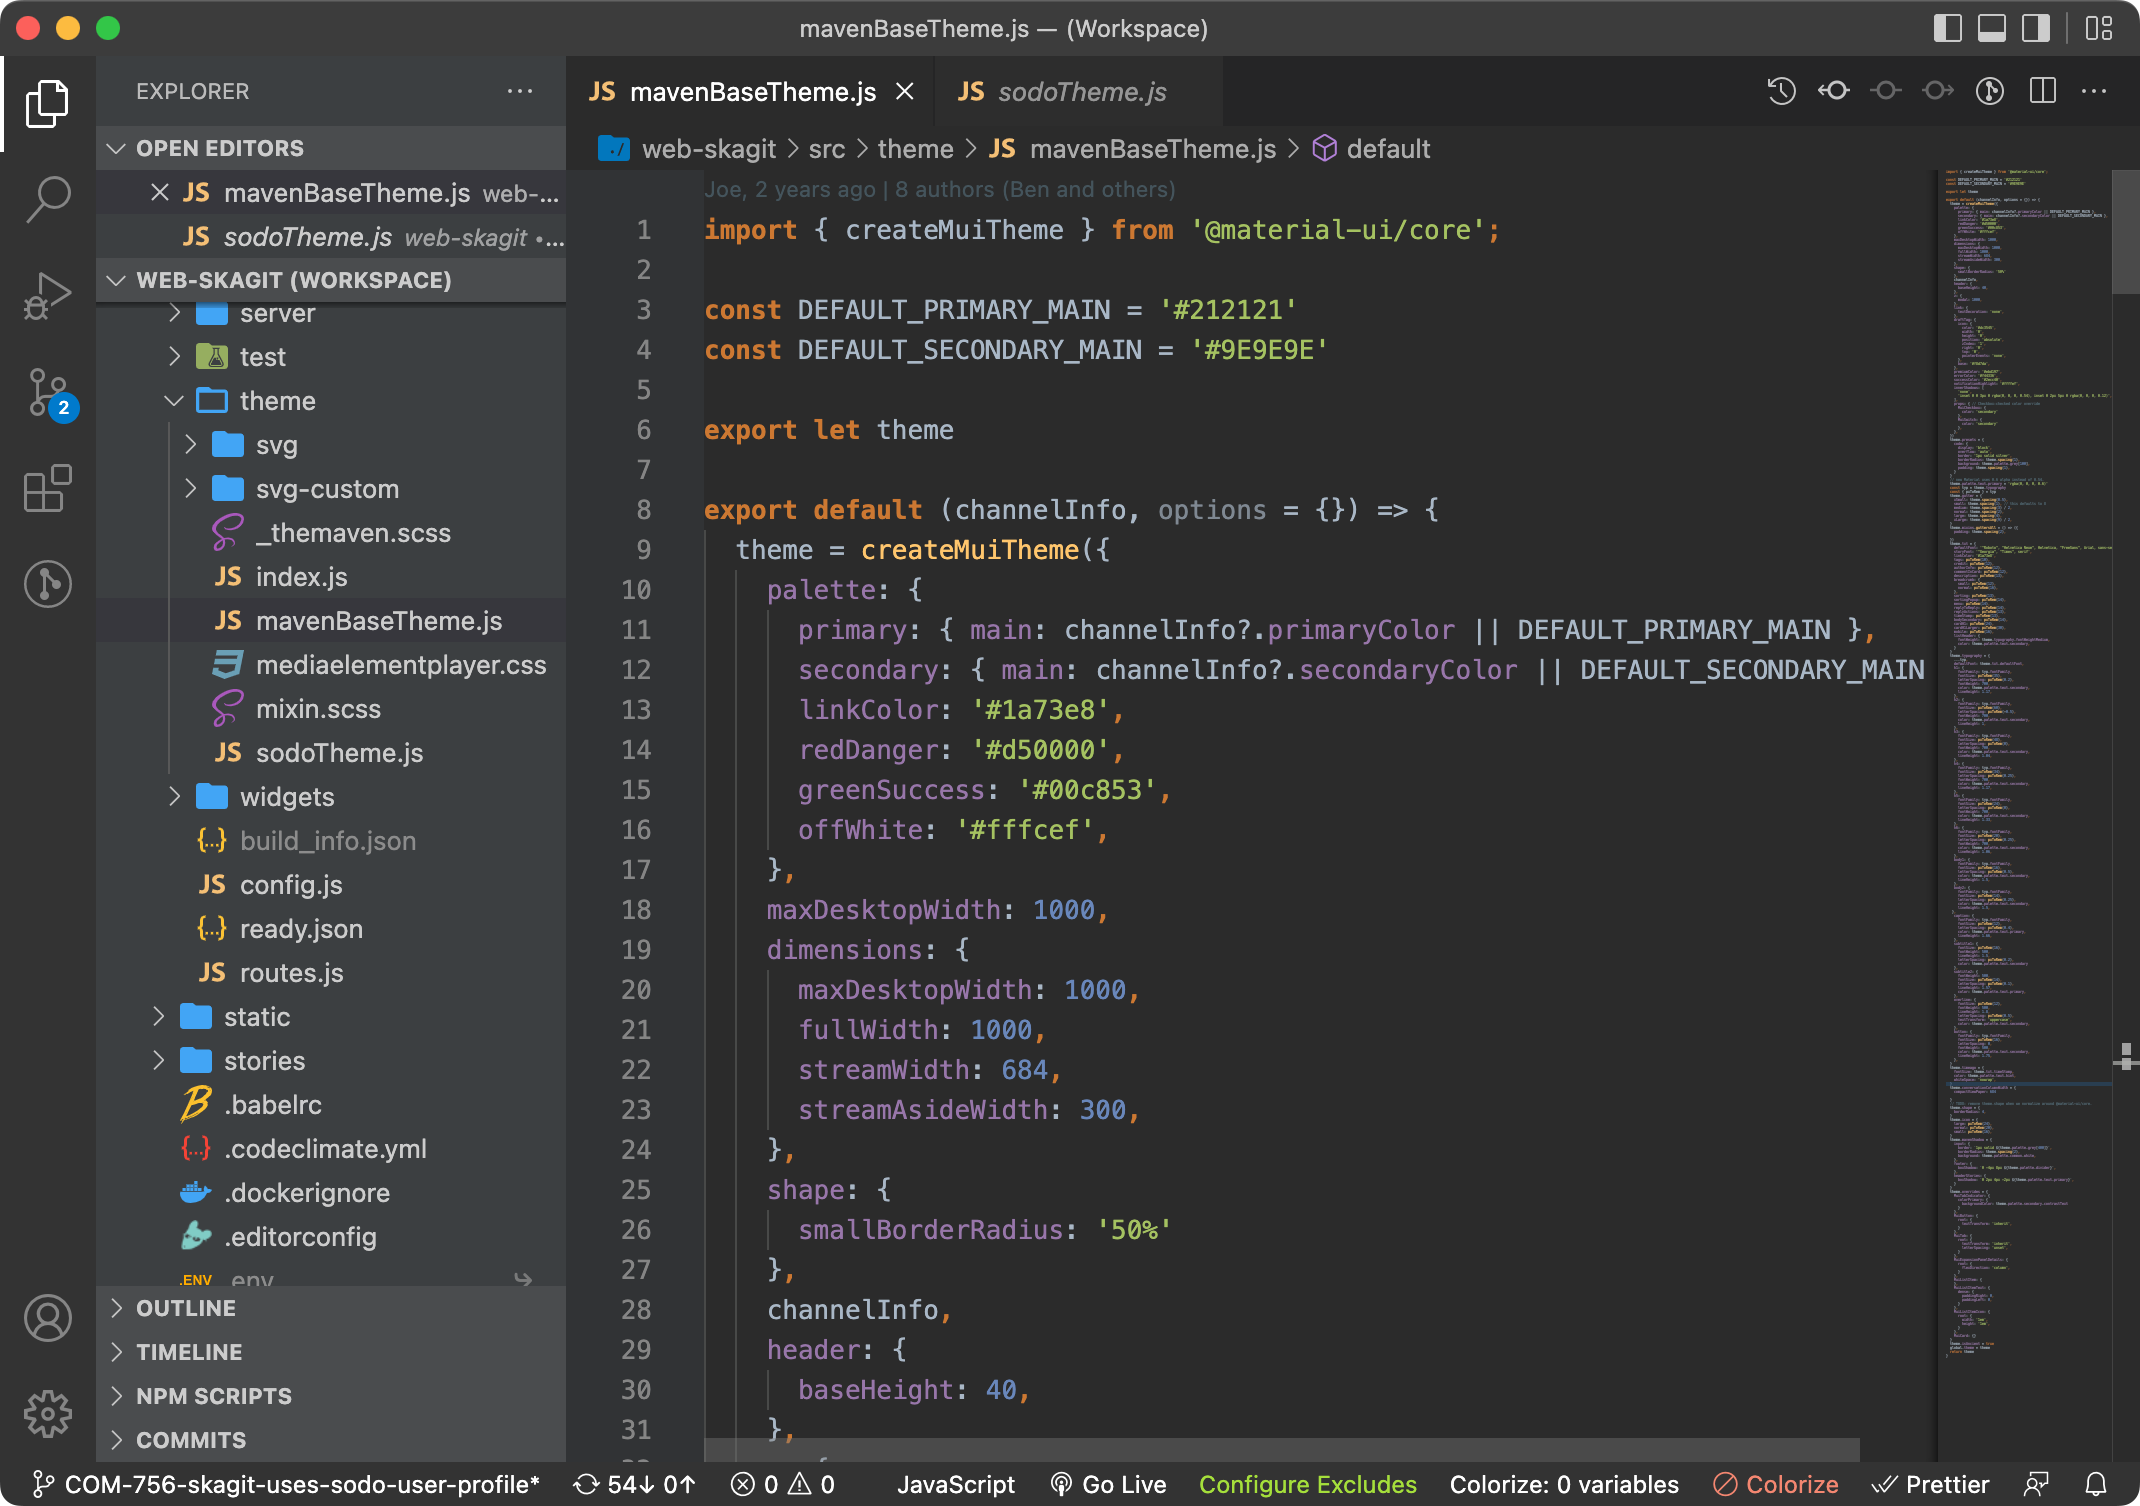Screen dimensions: 2140x1506
Task: Toggle primary side bar layout icon
Action: [x=1947, y=28]
